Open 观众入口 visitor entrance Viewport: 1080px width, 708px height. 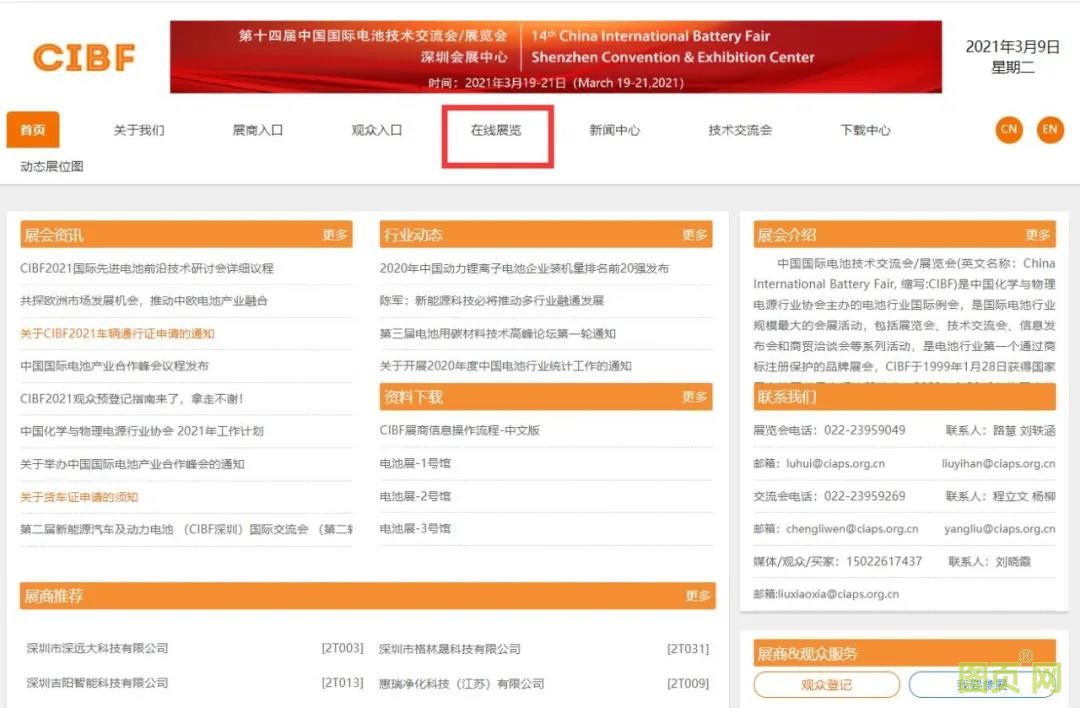[x=377, y=129]
